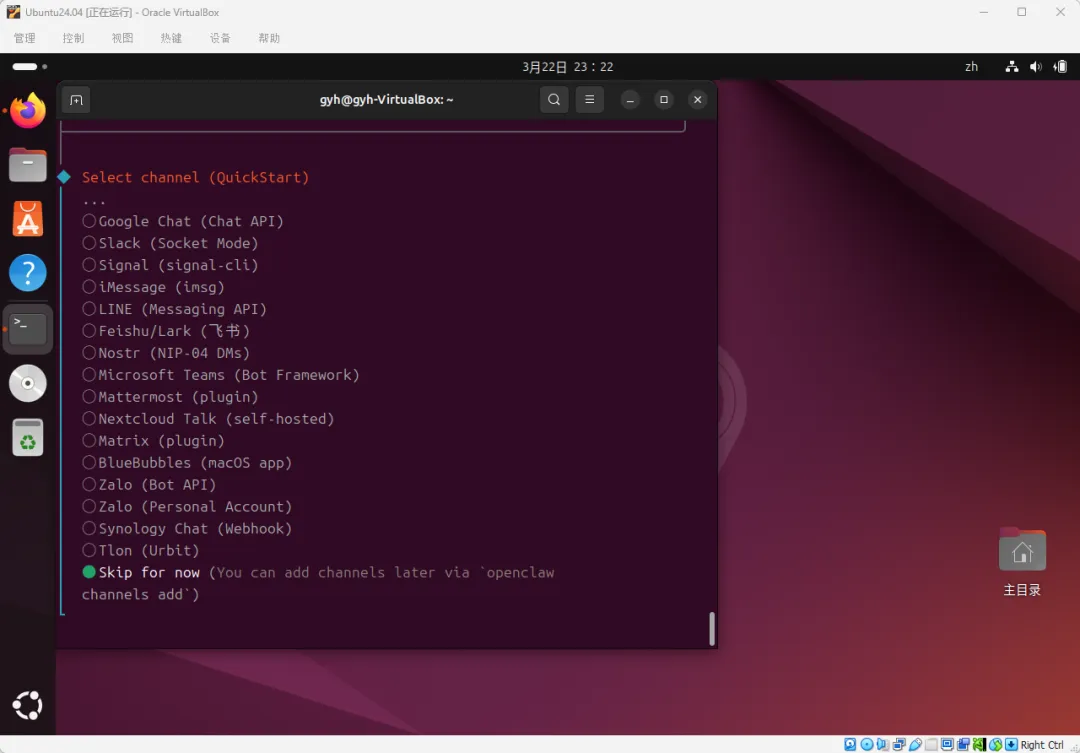
Task: Open the Files manager in dock
Action: tap(28, 165)
